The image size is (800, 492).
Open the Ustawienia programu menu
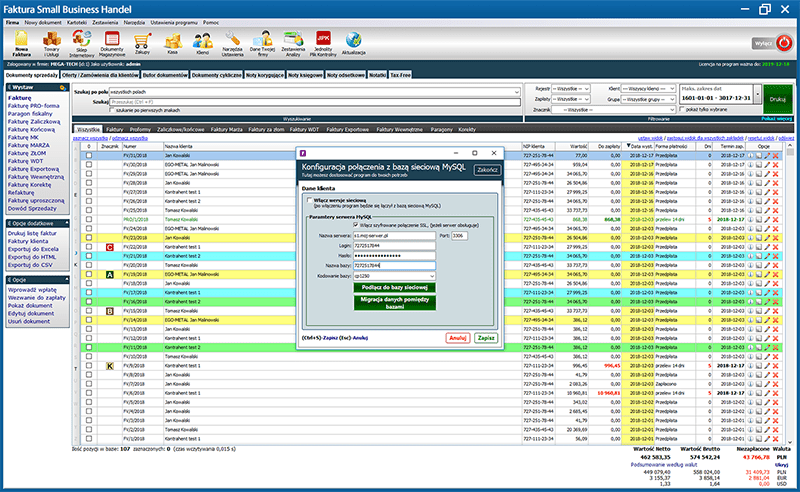click(x=174, y=22)
